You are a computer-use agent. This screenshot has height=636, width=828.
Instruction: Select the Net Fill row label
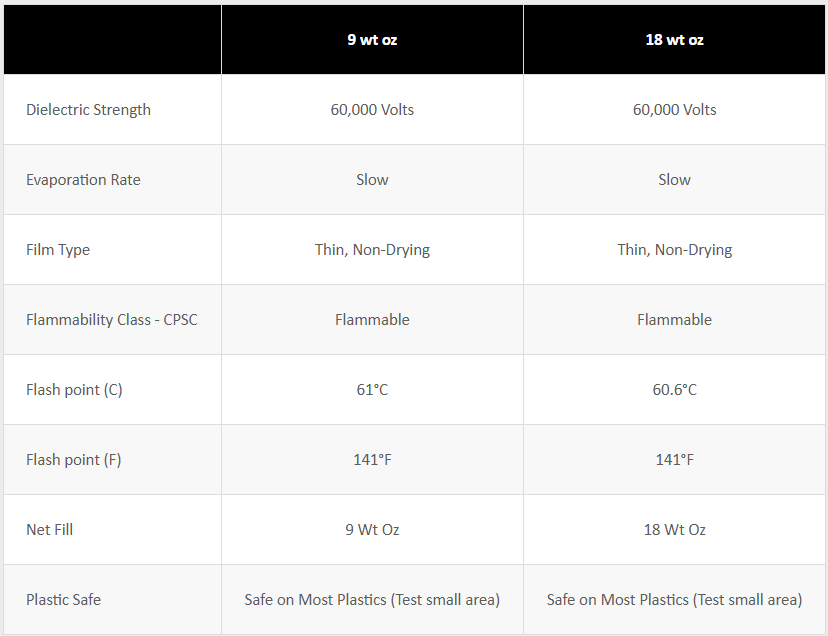[49, 530]
